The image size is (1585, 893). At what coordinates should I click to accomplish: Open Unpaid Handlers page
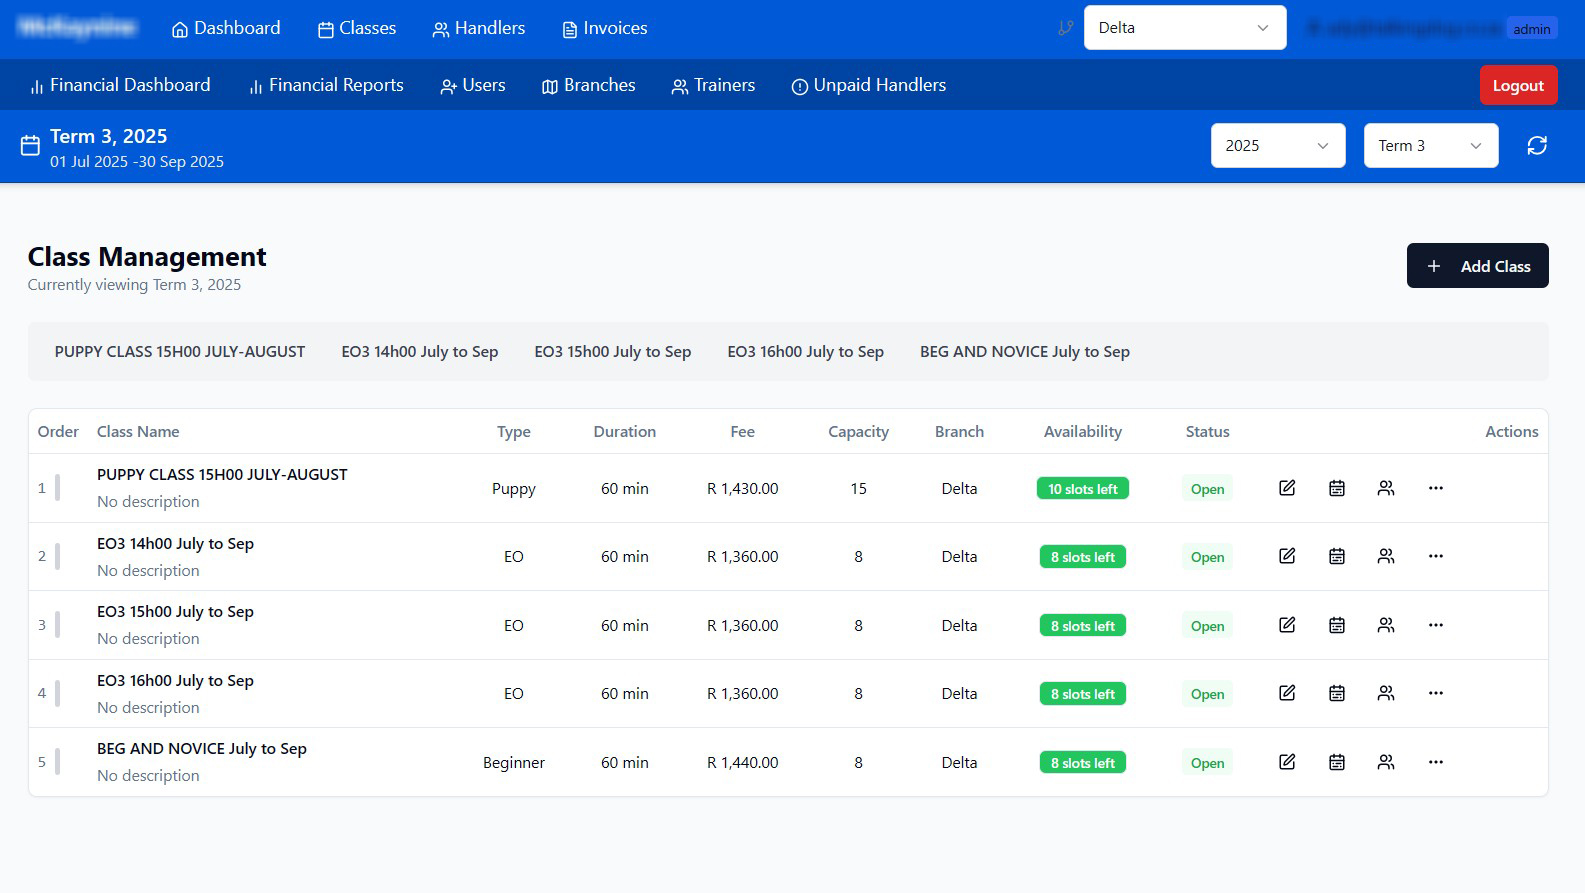pos(869,85)
